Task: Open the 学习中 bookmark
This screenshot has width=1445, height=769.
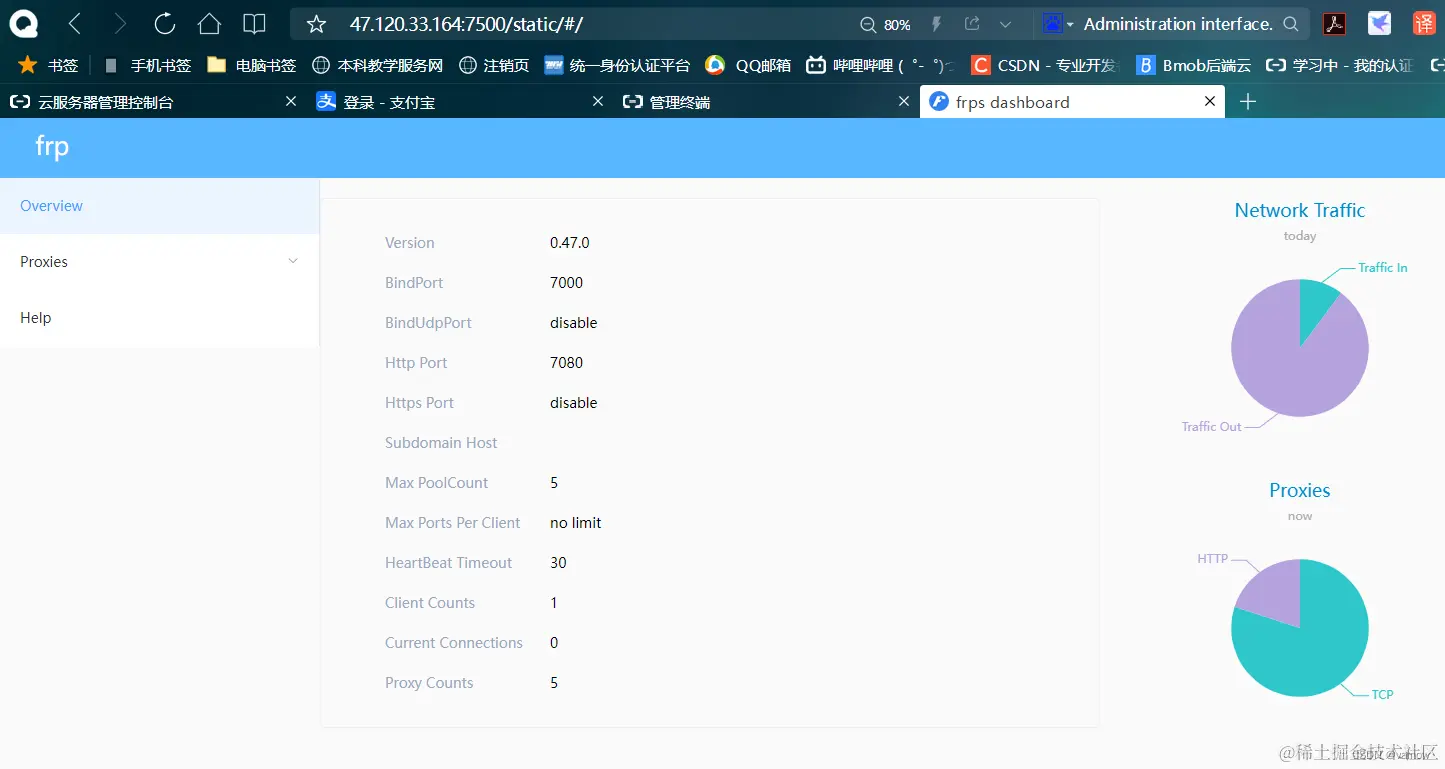Action: click(1339, 65)
